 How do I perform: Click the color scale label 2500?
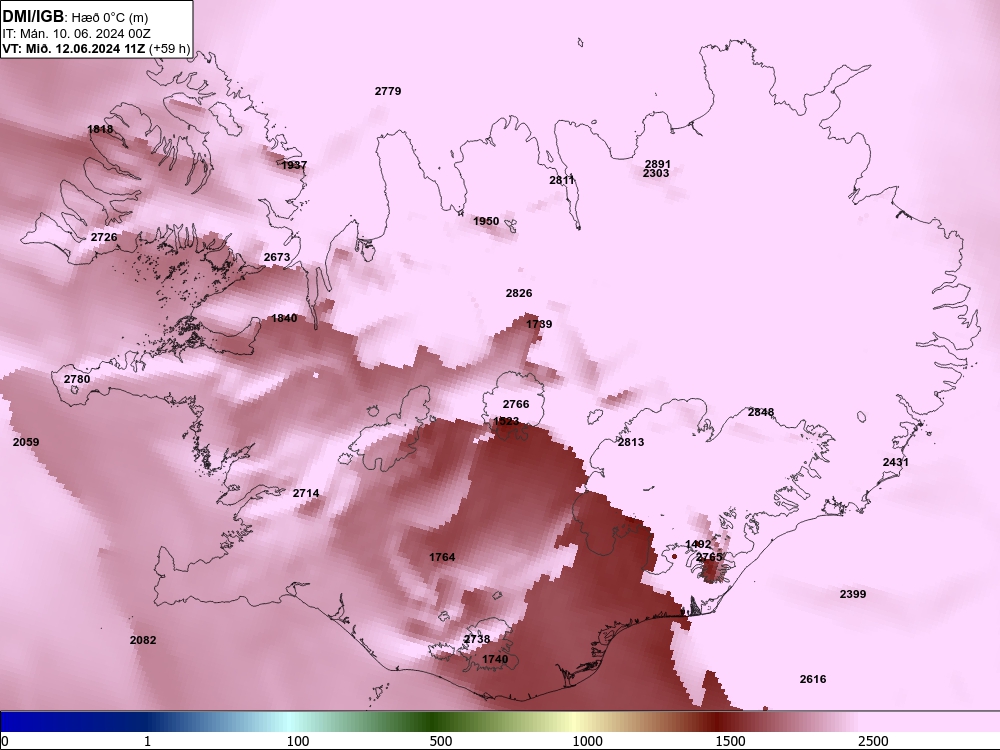(x=873, y=741)
